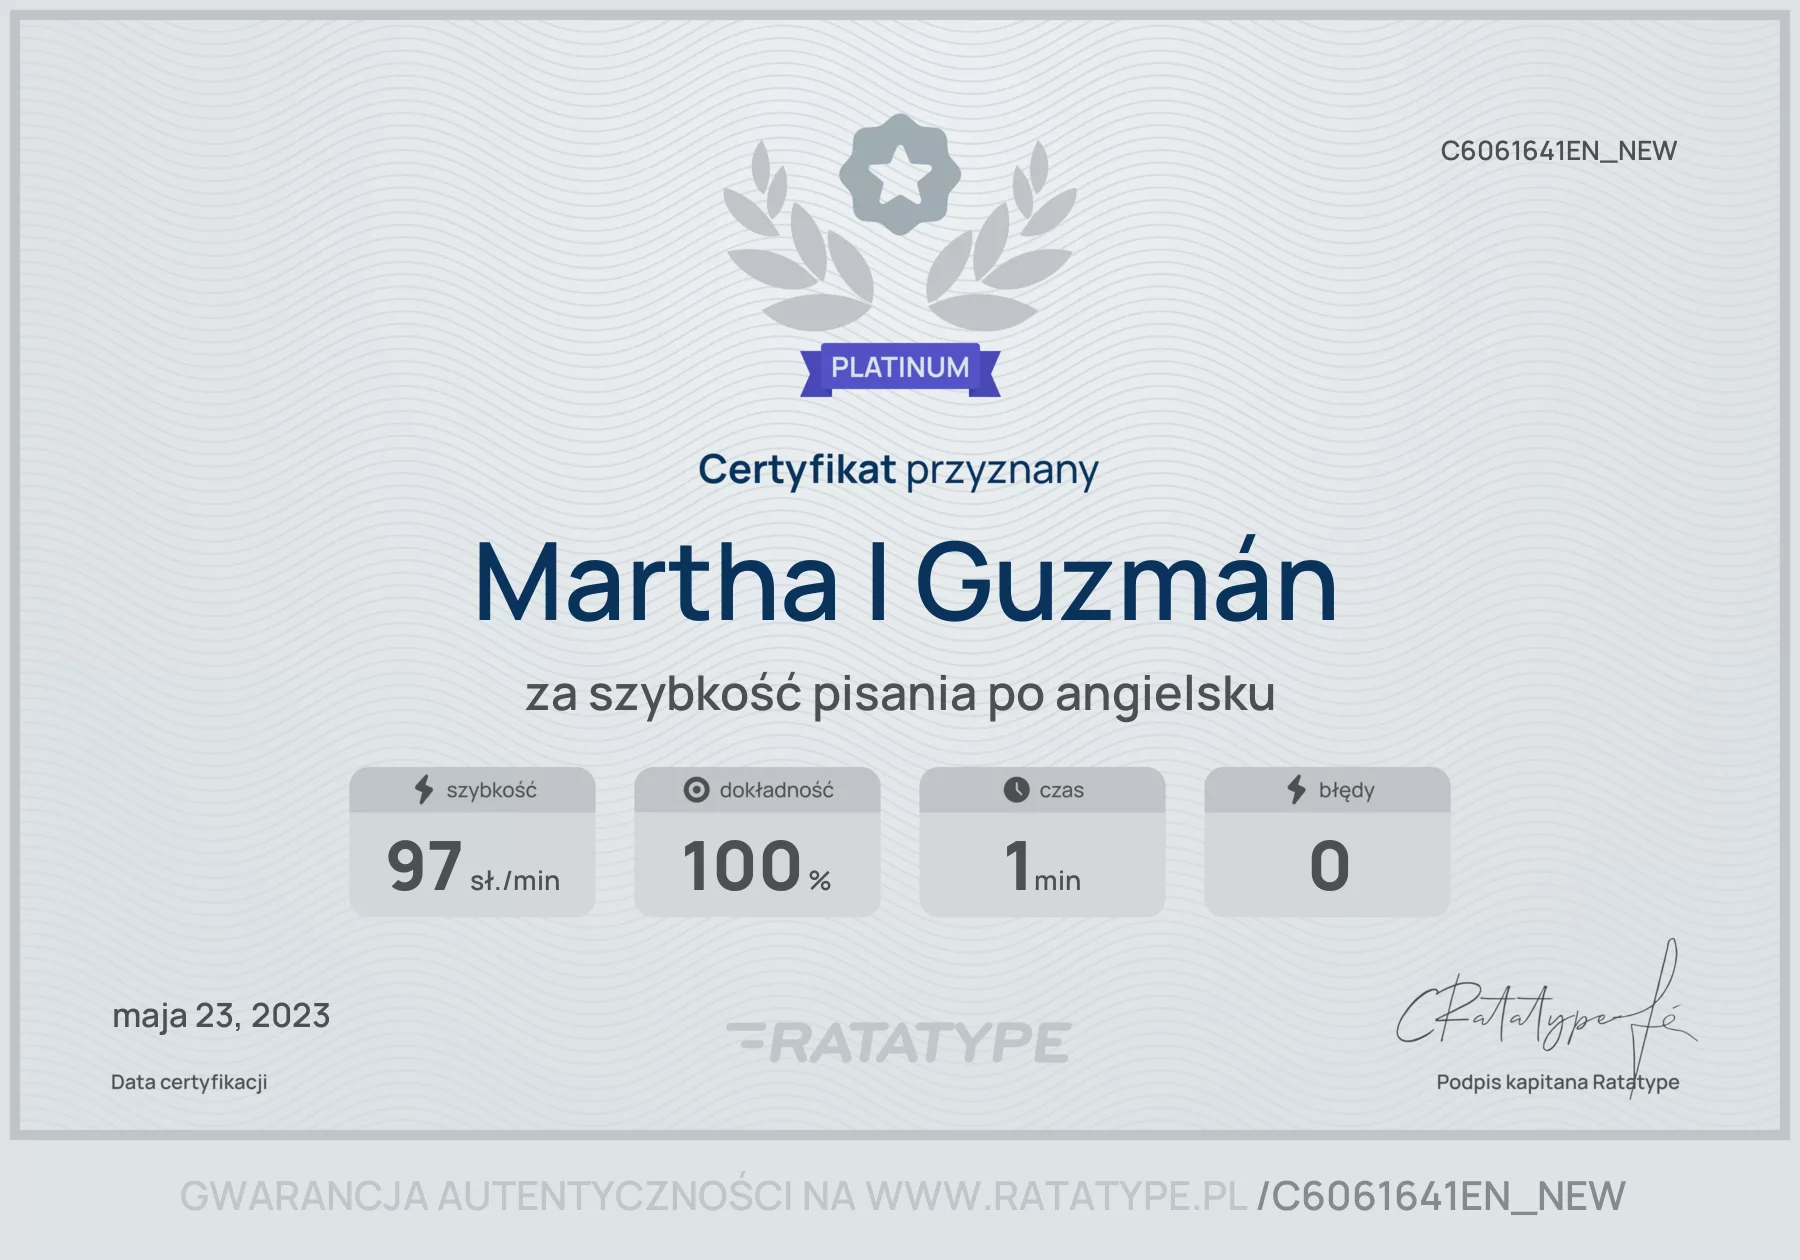Click the clock icon beside czas
Screen dimensions: 1800x1260
[x=1016, y=790]
